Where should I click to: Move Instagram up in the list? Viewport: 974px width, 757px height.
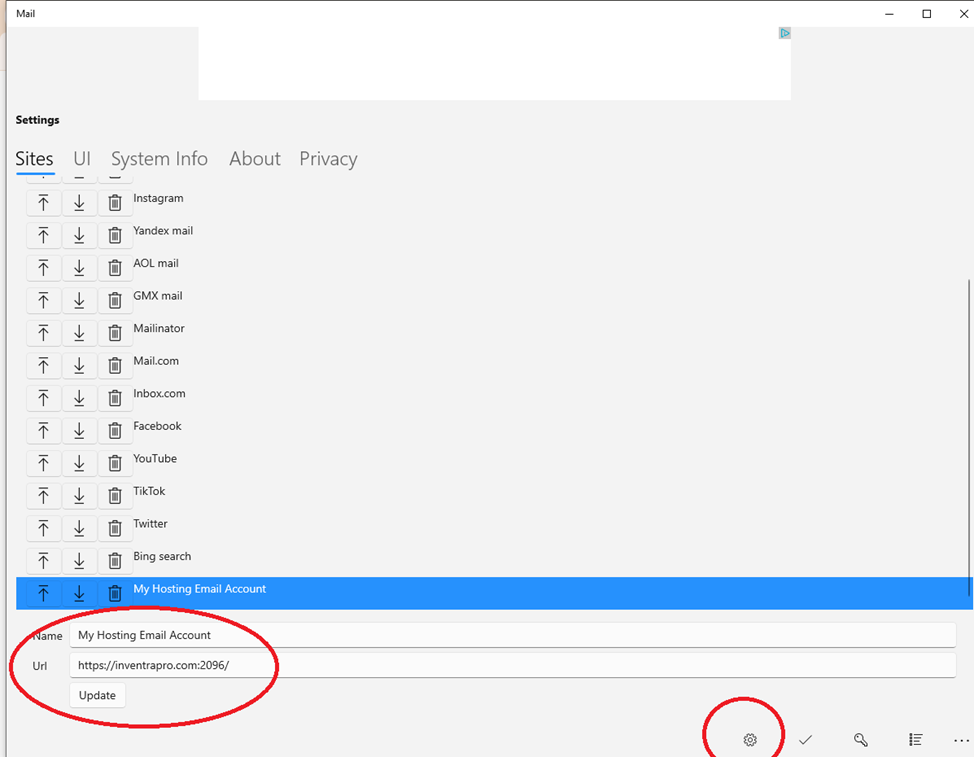point(43,203)
